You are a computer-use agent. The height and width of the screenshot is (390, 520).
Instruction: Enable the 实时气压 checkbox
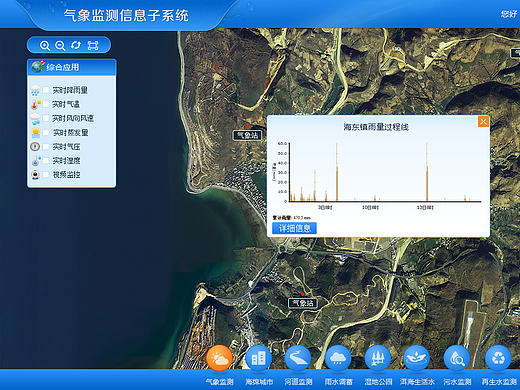pos(46,147)
